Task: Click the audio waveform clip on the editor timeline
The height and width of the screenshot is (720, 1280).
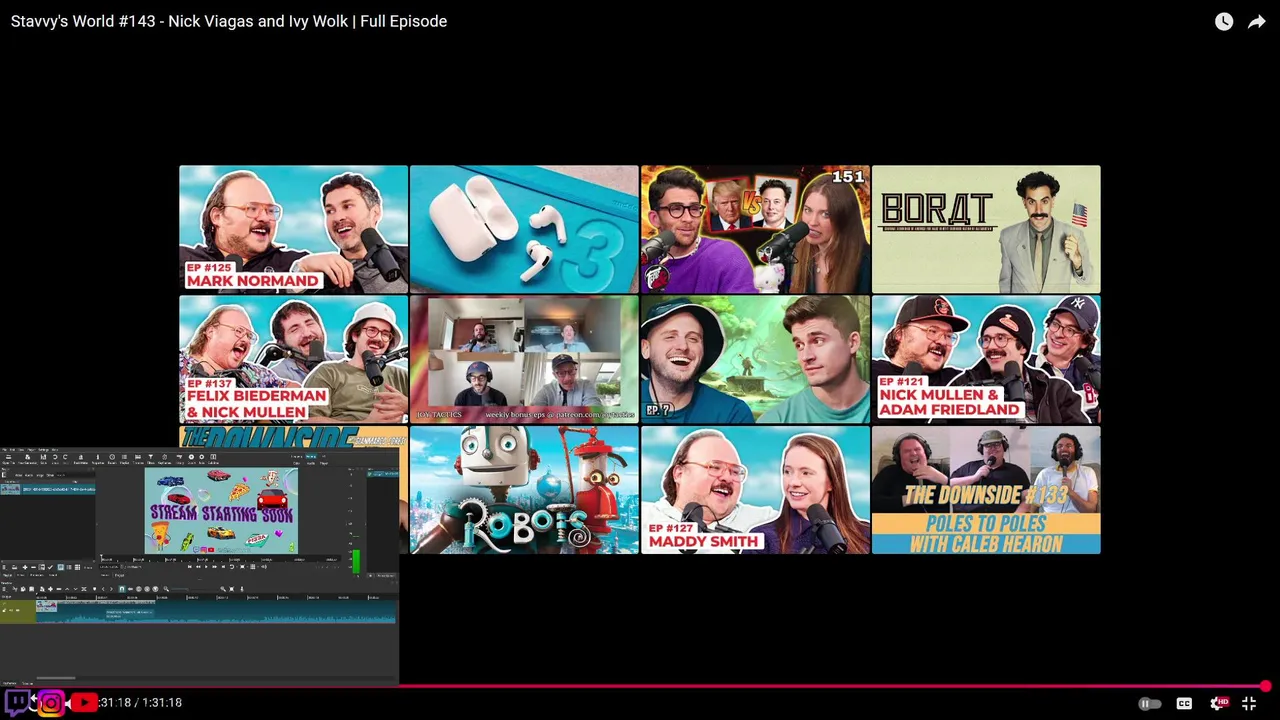Action: coord(215,612)
